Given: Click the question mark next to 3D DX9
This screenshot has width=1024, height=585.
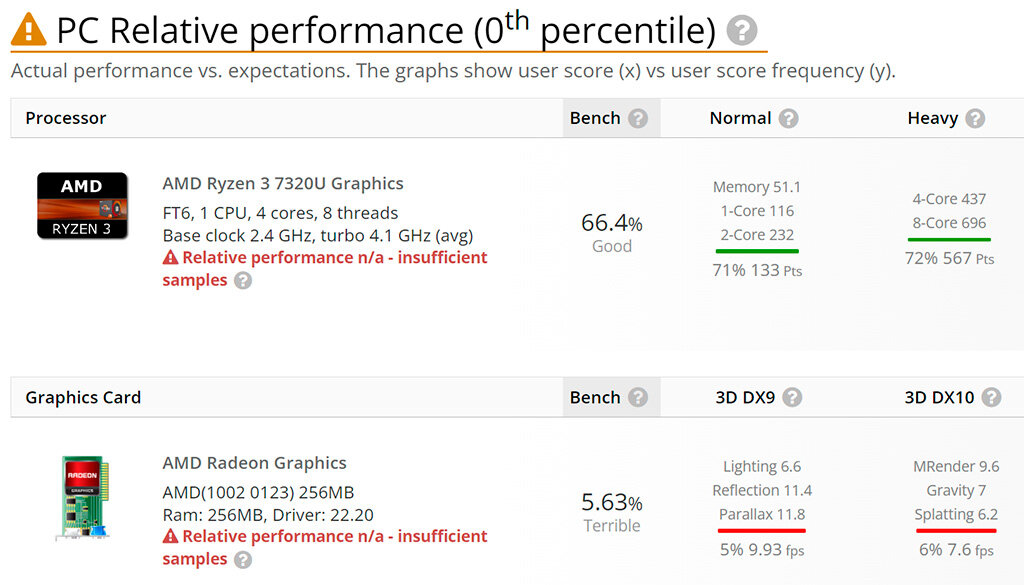Looking at the screenshot, I should click(x=792, y=397).
